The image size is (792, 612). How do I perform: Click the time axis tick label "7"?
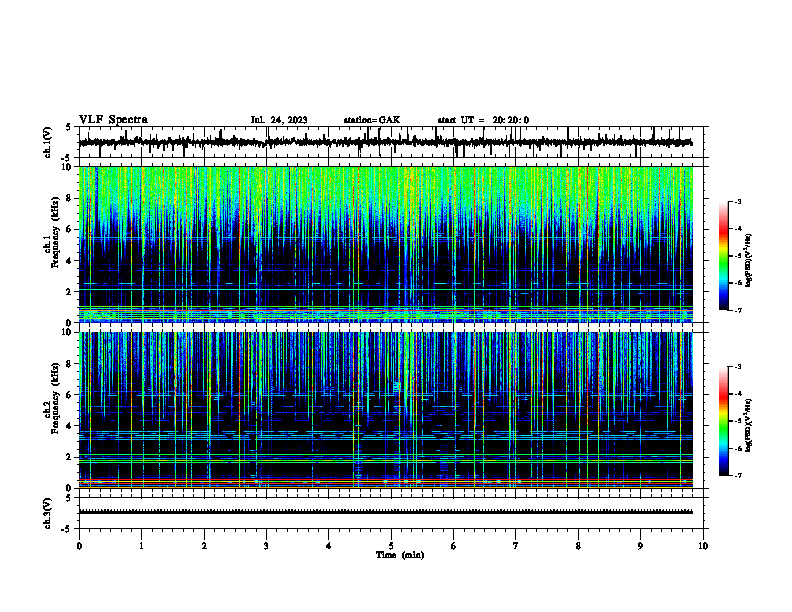coord(516,546)
